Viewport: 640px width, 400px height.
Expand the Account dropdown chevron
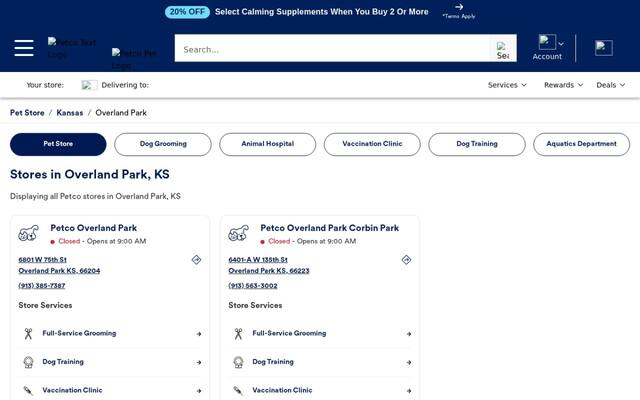561,44
